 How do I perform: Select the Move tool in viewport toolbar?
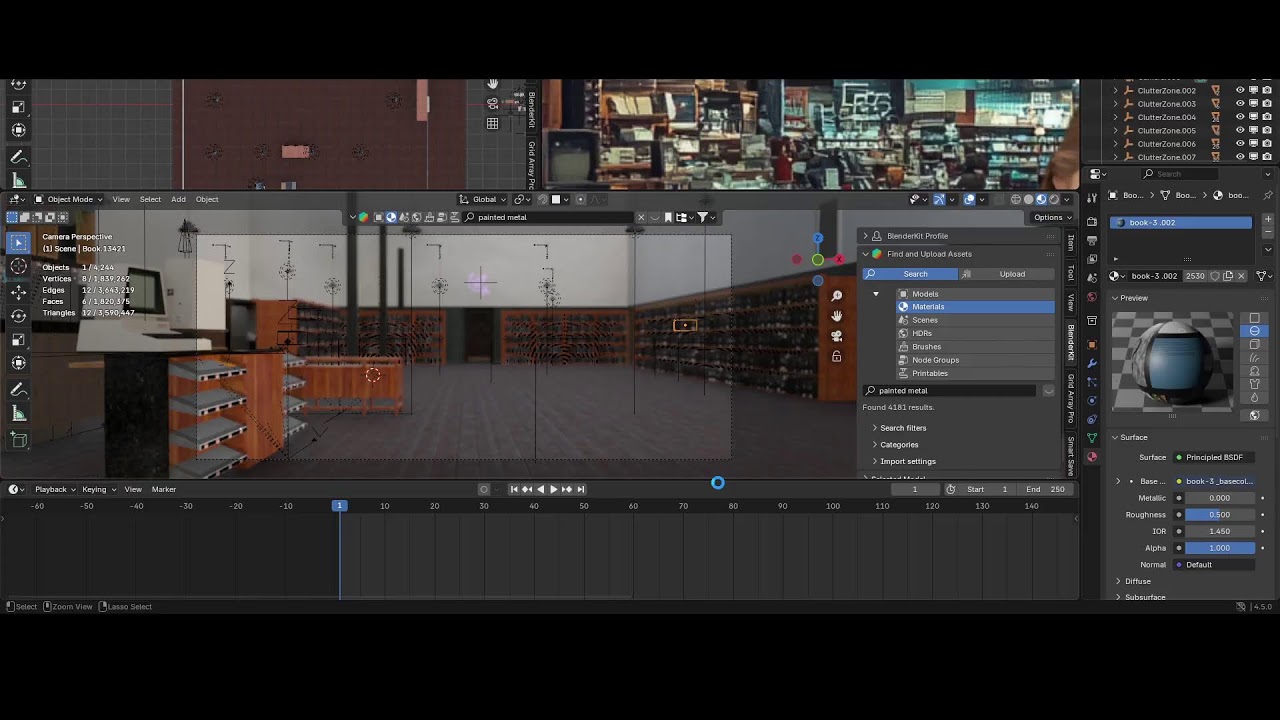(19, 291)
